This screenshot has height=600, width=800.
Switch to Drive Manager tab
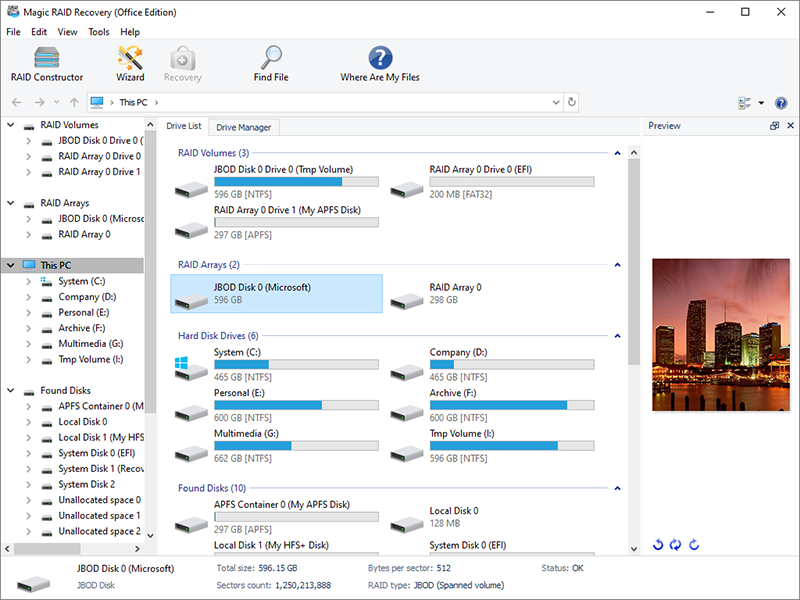[243, 128]
